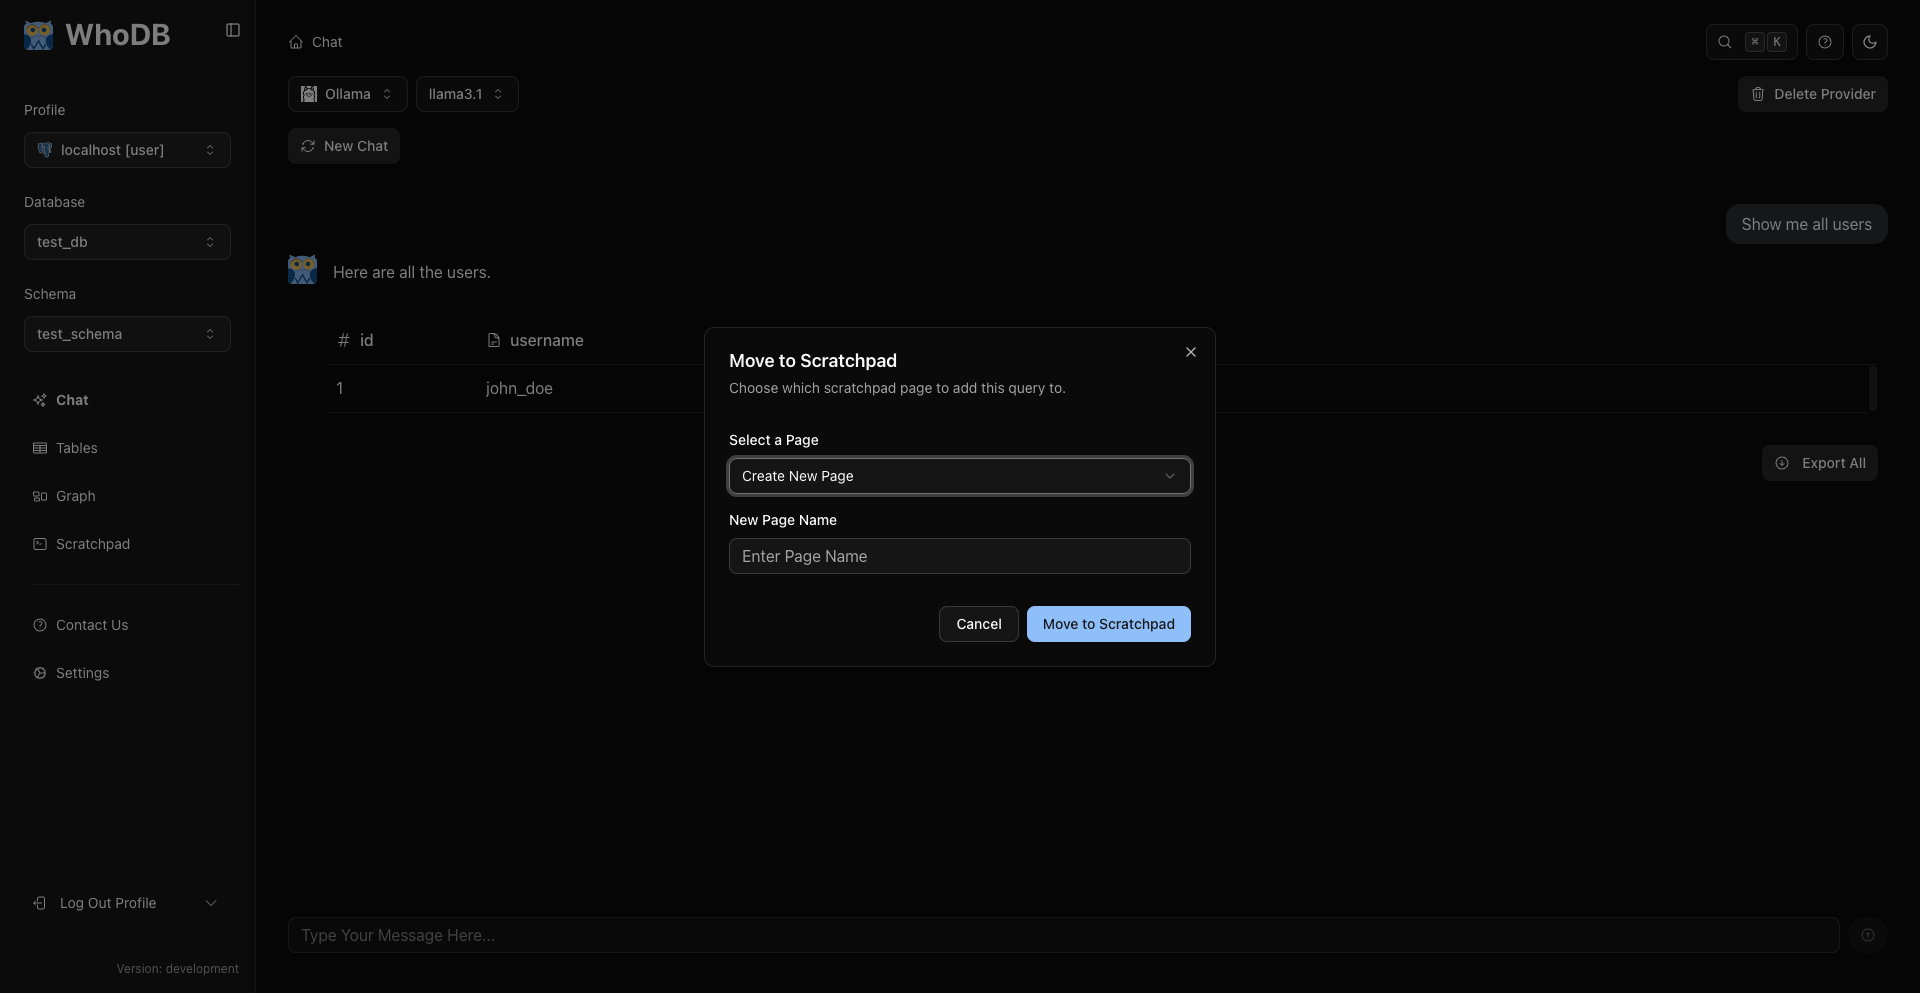
Task: Click the Cancel button in the dialog
Action: (979, 624)
